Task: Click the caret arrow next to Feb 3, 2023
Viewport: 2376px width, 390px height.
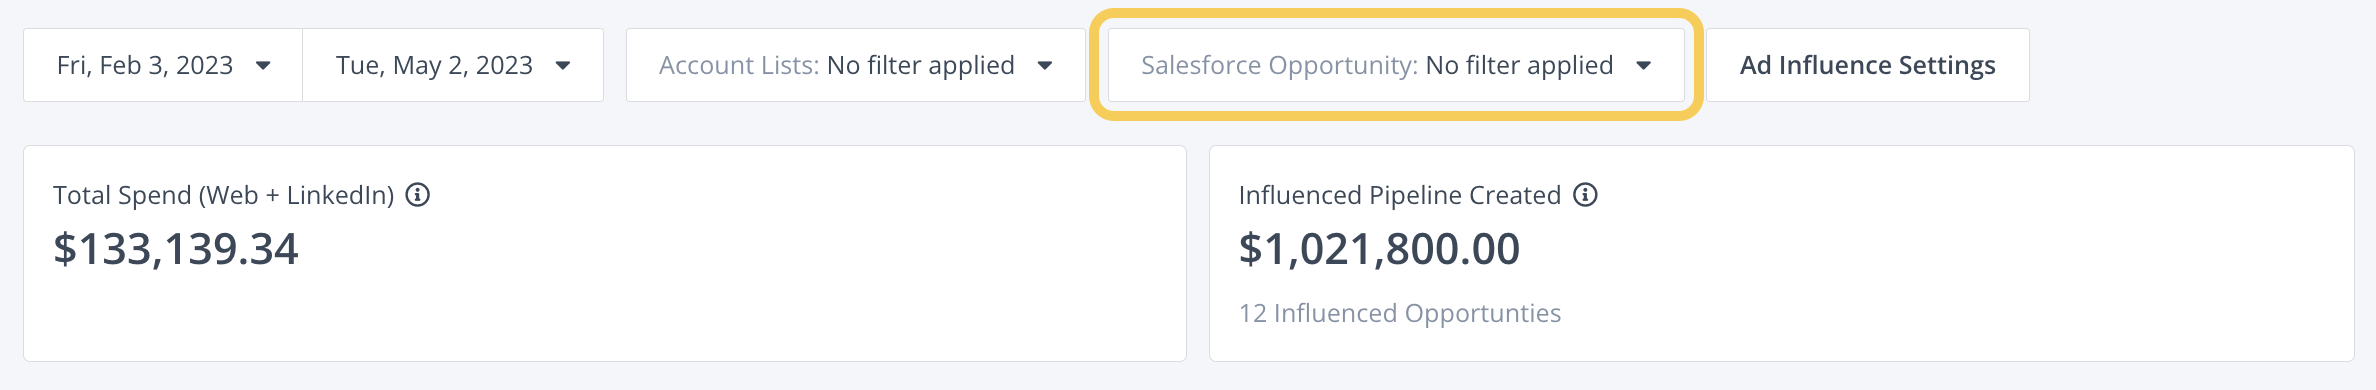Action: tap(263, 66)
